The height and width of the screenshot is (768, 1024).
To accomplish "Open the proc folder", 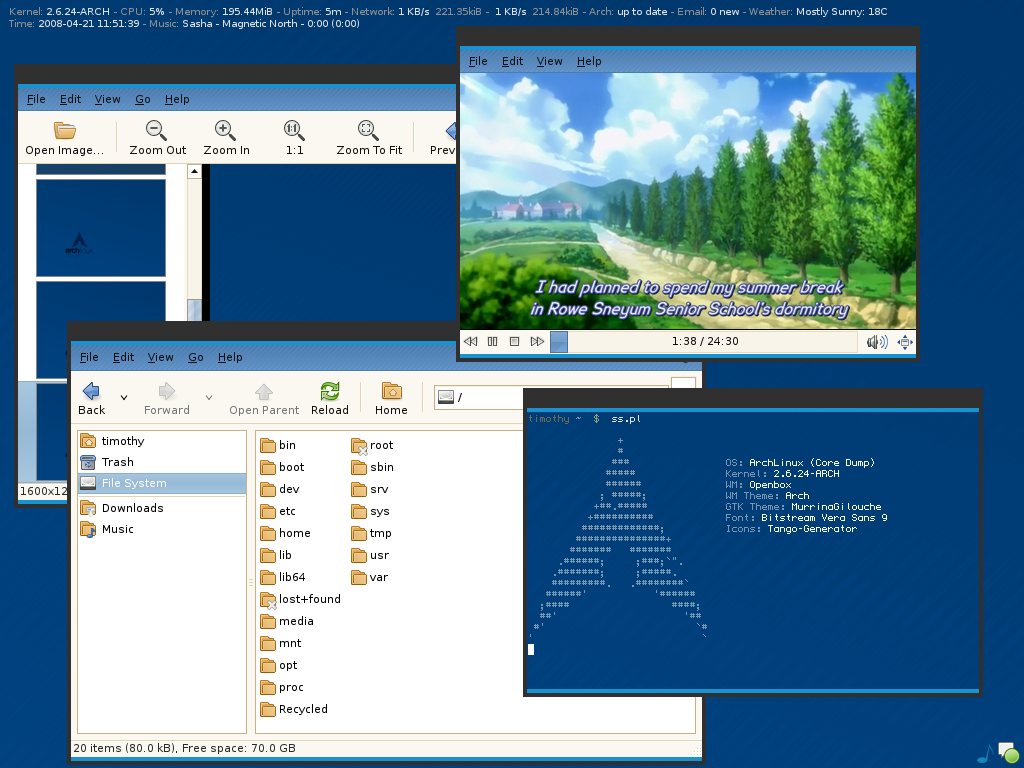I will tap(282, 687).
